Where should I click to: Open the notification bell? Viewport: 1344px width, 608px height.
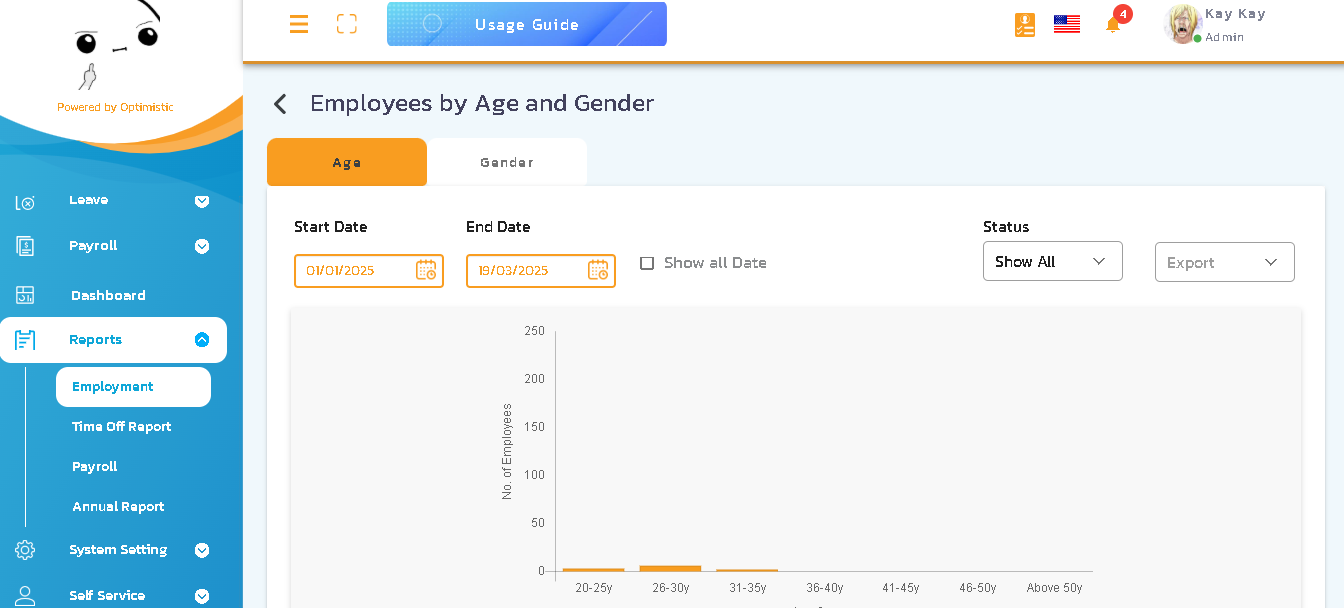1113,25
